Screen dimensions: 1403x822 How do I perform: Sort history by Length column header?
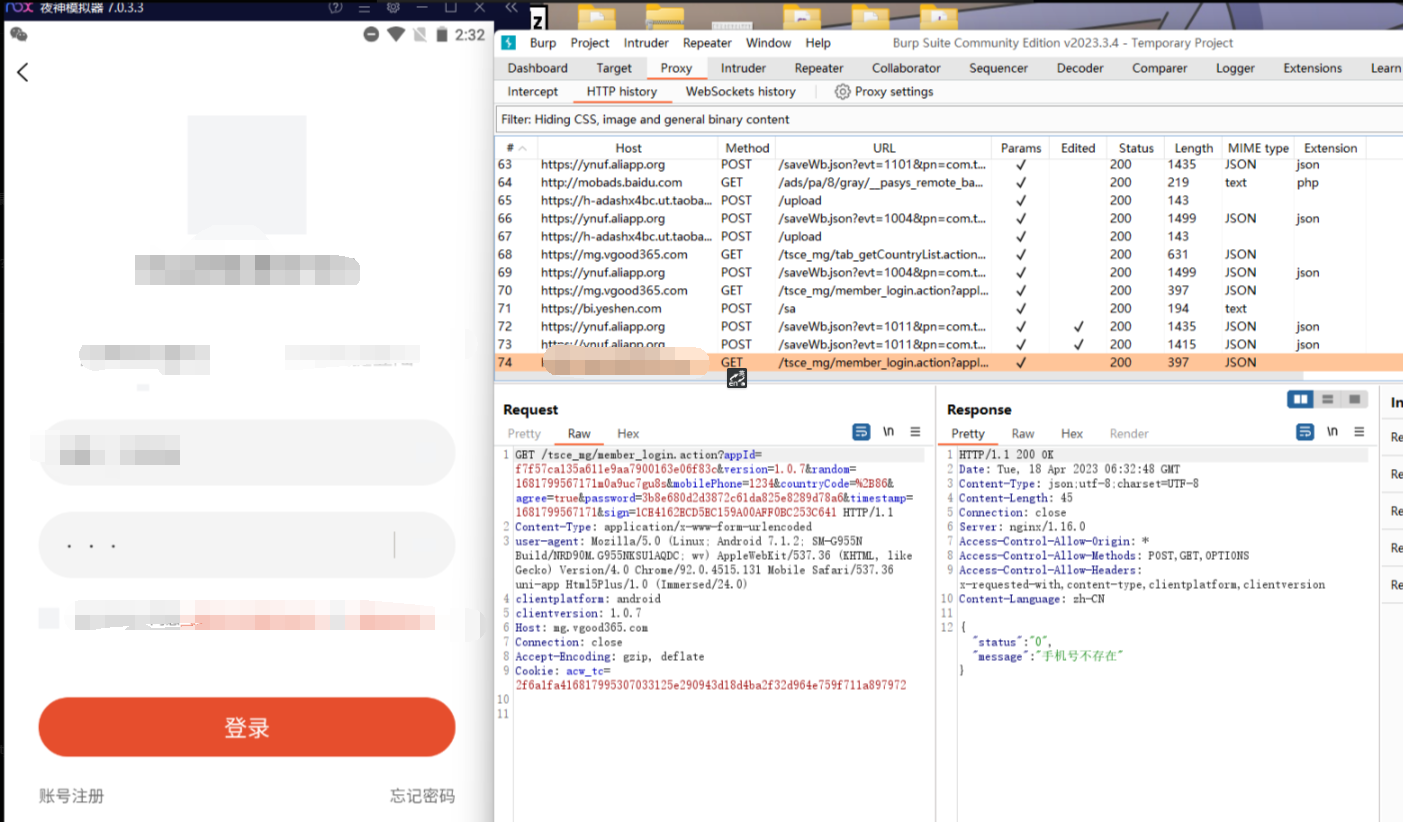point(1193,148)
